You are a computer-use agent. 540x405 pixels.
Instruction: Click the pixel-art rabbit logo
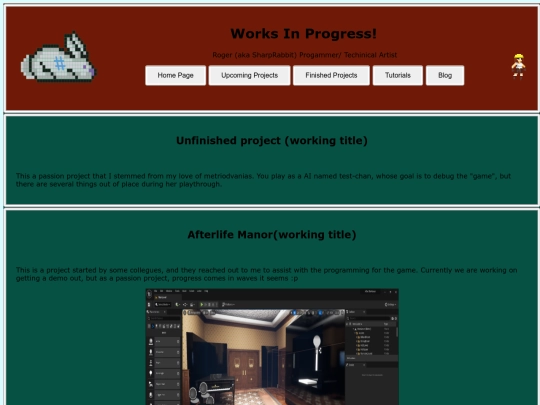tap(59, 57)
